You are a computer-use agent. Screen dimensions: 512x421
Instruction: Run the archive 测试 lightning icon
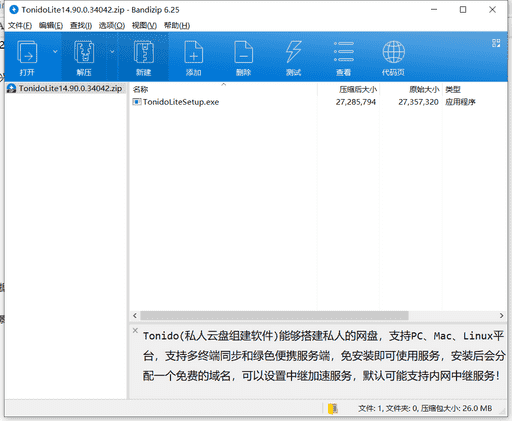pyautogui.click(x=294, y=58)
